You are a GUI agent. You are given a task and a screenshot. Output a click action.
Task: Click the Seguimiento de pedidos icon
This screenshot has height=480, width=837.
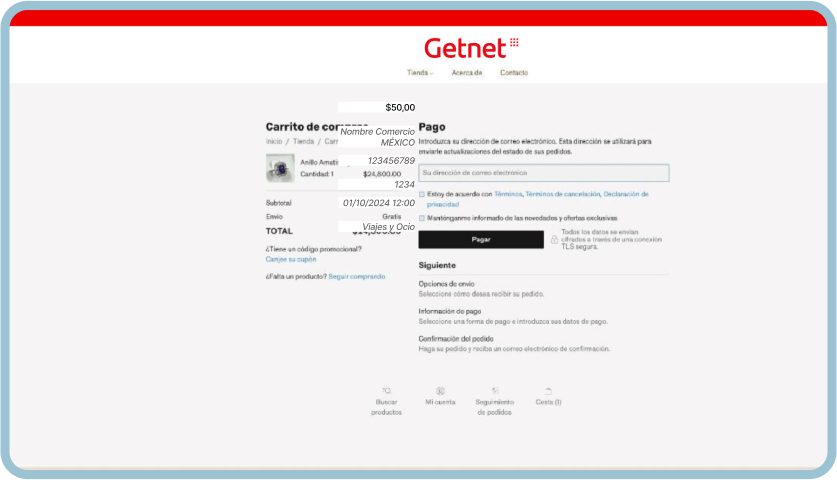(494, 391)
